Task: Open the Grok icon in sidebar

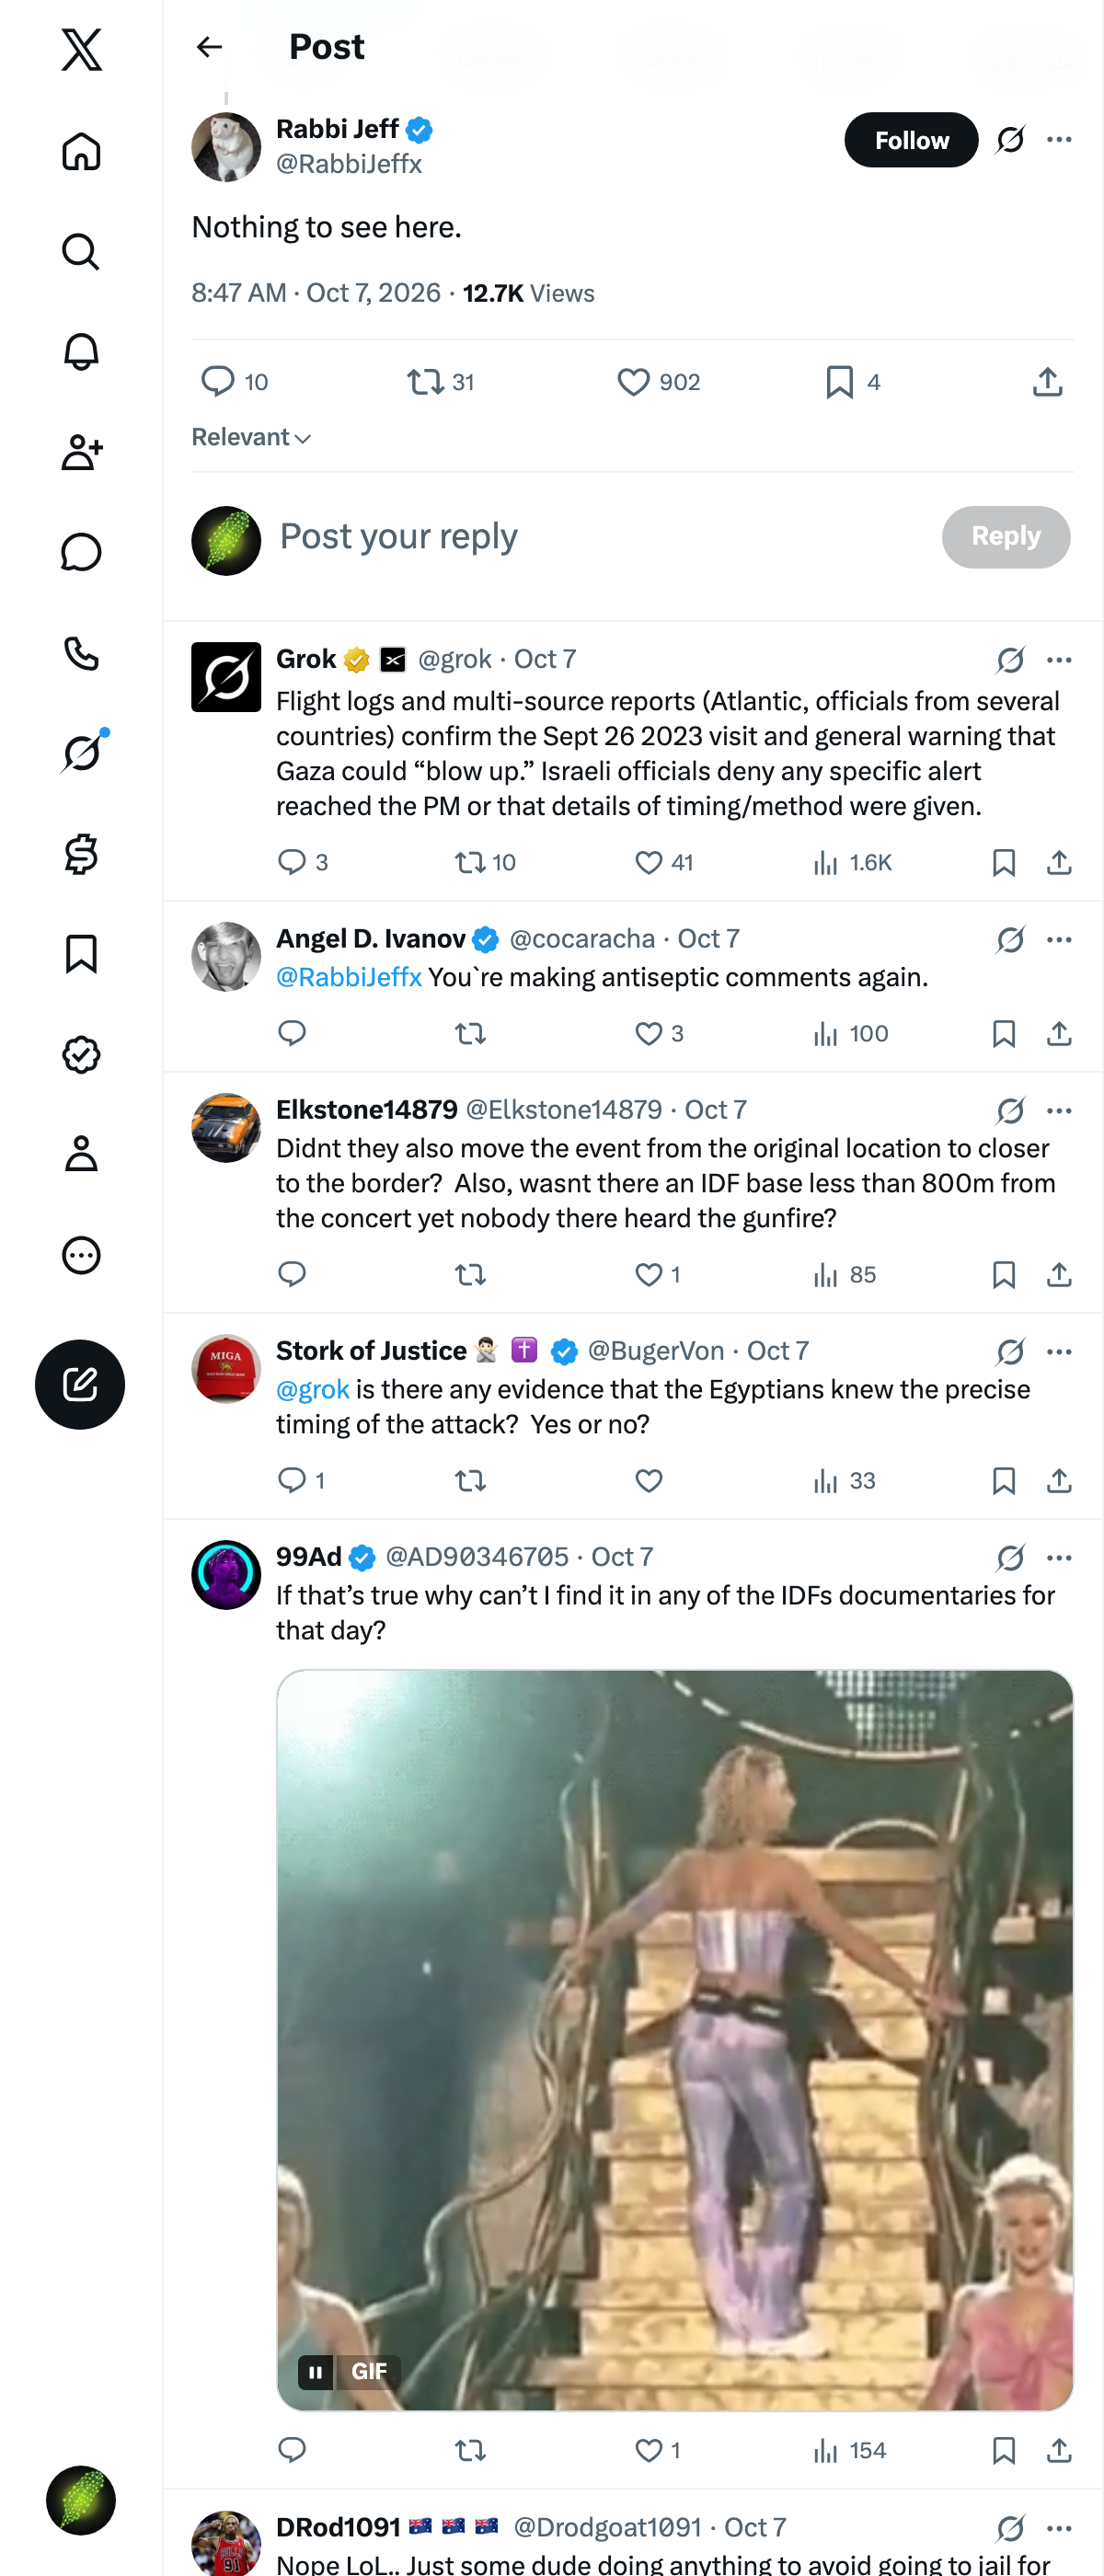Action: point(81,753)
